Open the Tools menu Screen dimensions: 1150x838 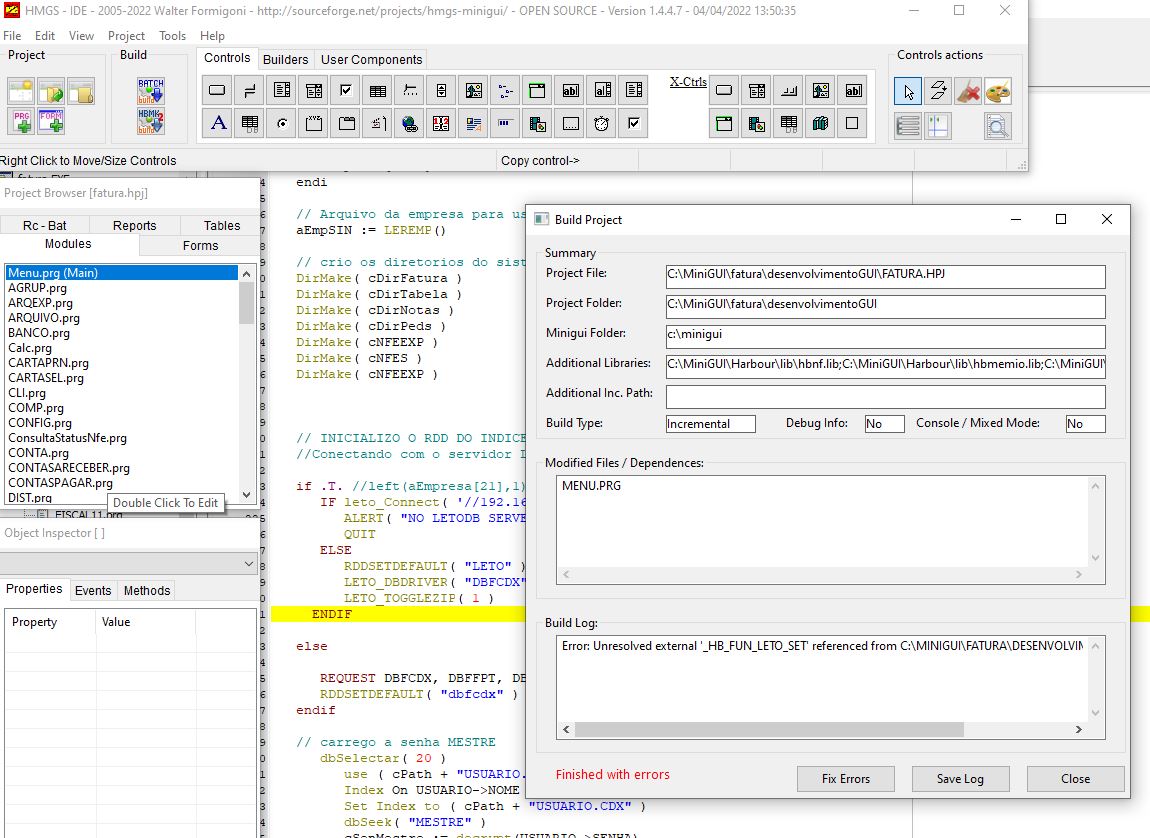click(172, 35)
